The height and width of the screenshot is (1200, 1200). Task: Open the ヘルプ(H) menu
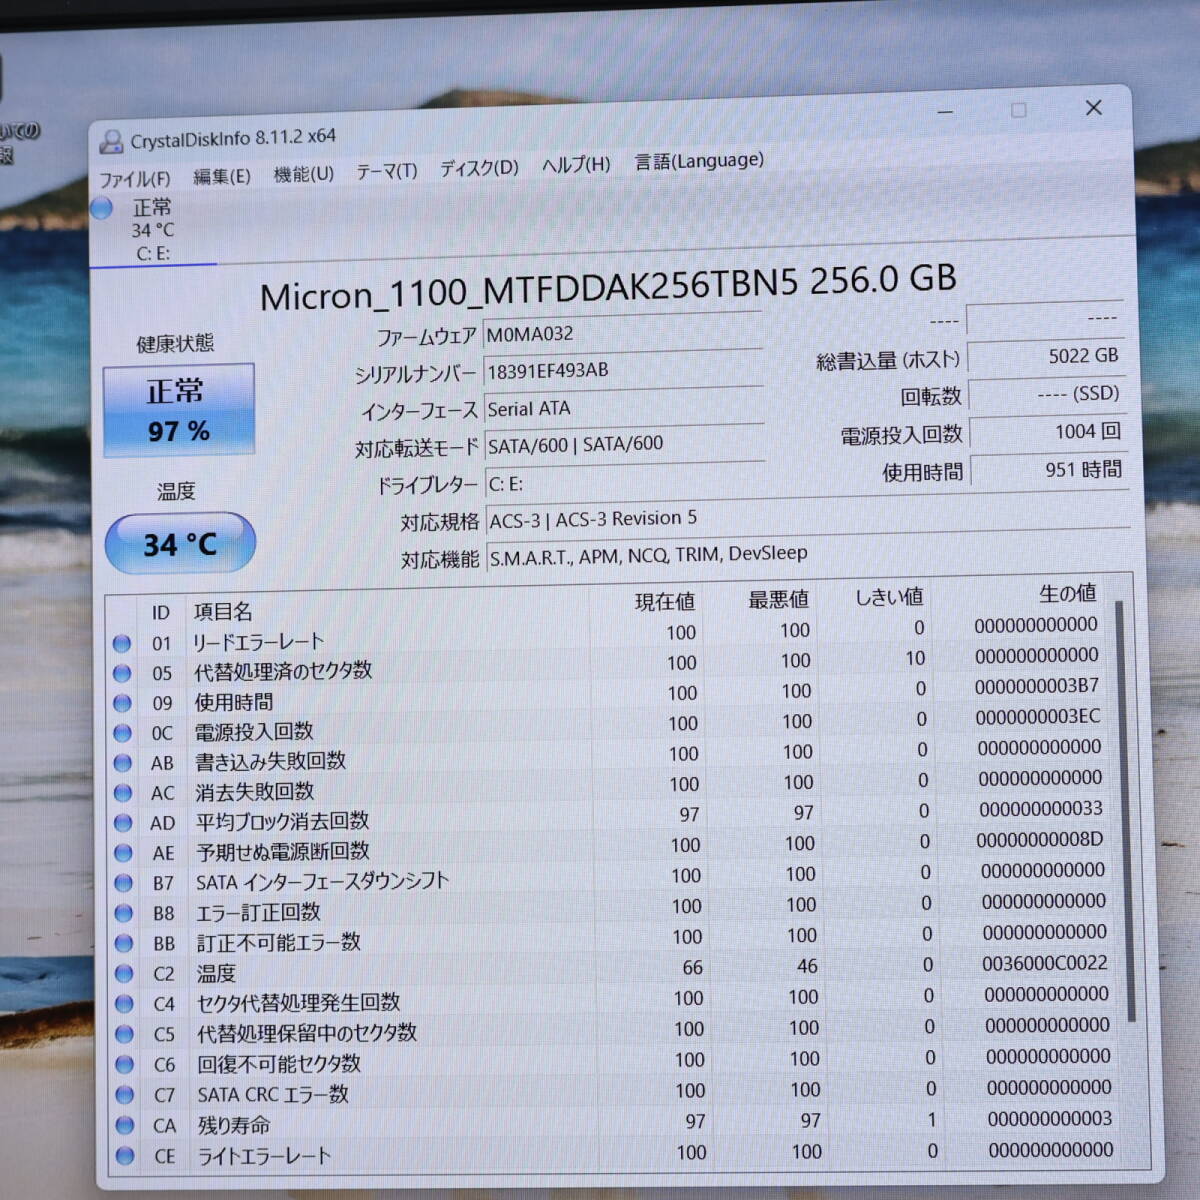576,165
